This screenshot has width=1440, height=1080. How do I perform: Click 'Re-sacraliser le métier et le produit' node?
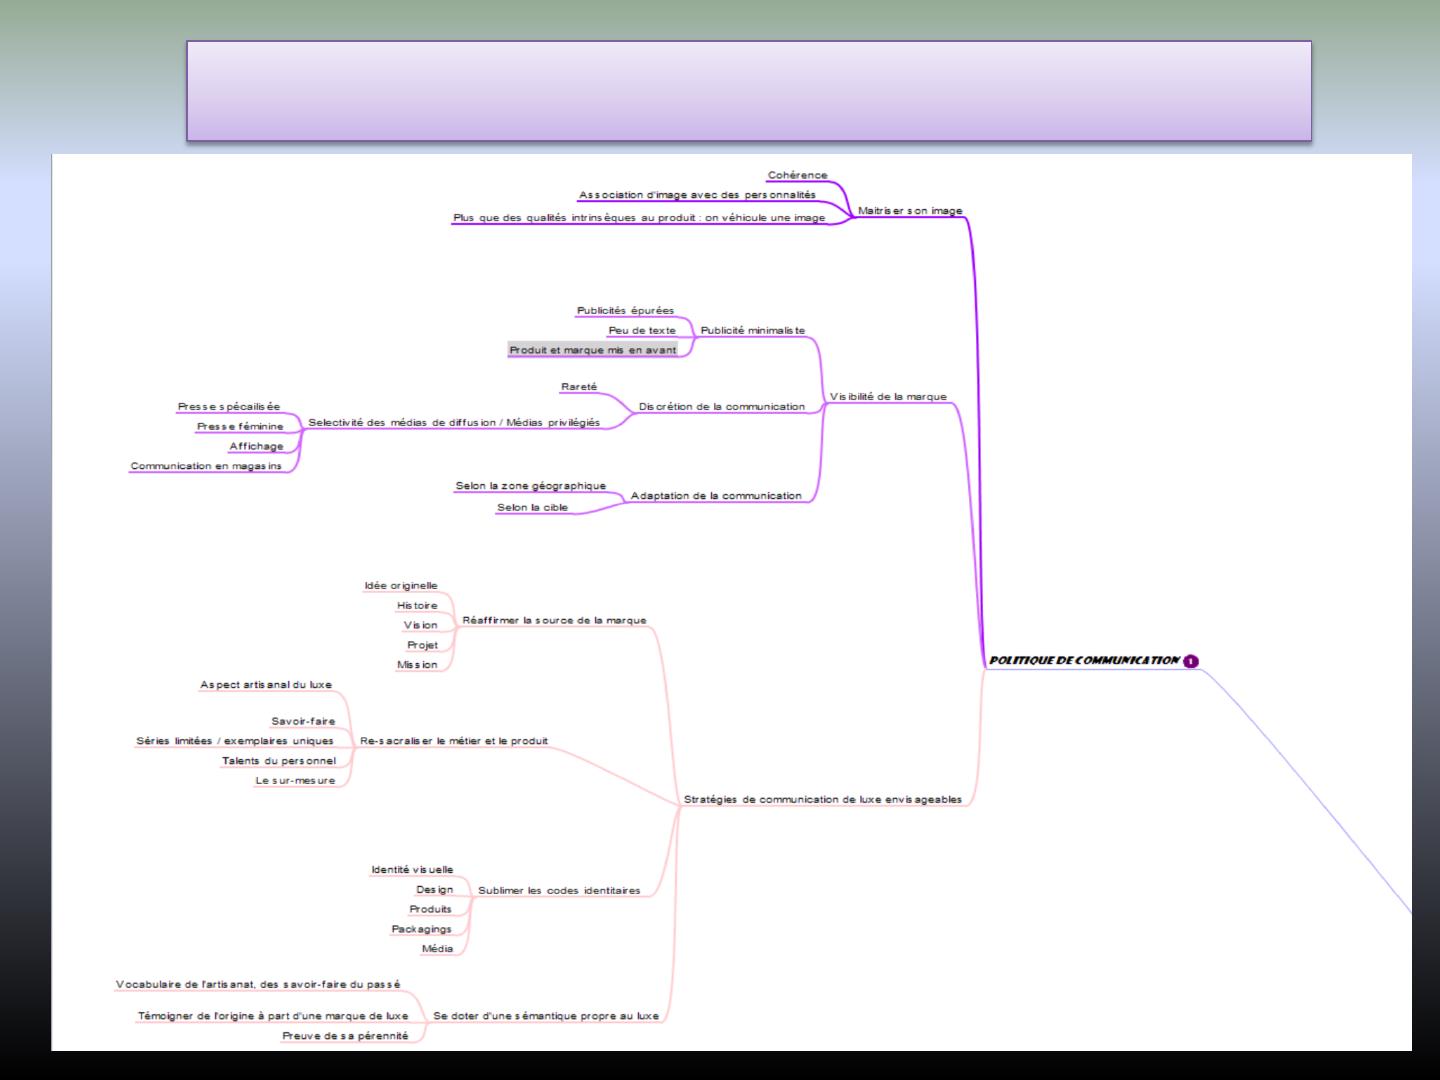pos(454,742)
